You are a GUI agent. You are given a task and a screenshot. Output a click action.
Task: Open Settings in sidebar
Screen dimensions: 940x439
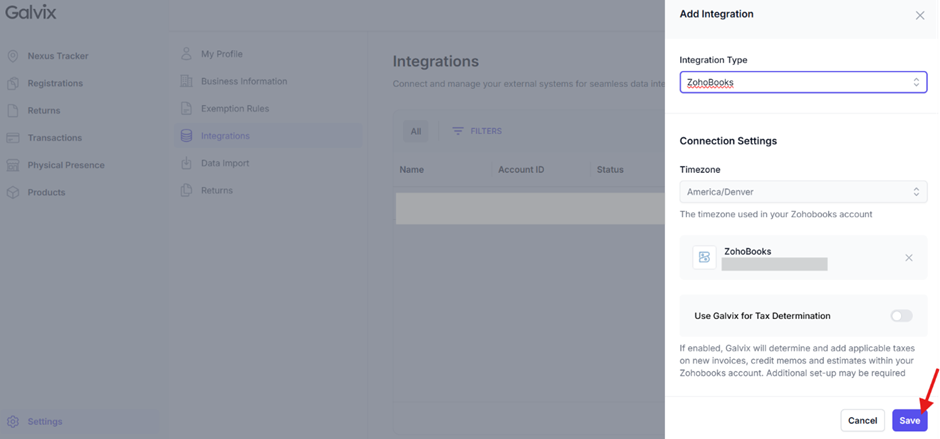(x=45, y=422)
